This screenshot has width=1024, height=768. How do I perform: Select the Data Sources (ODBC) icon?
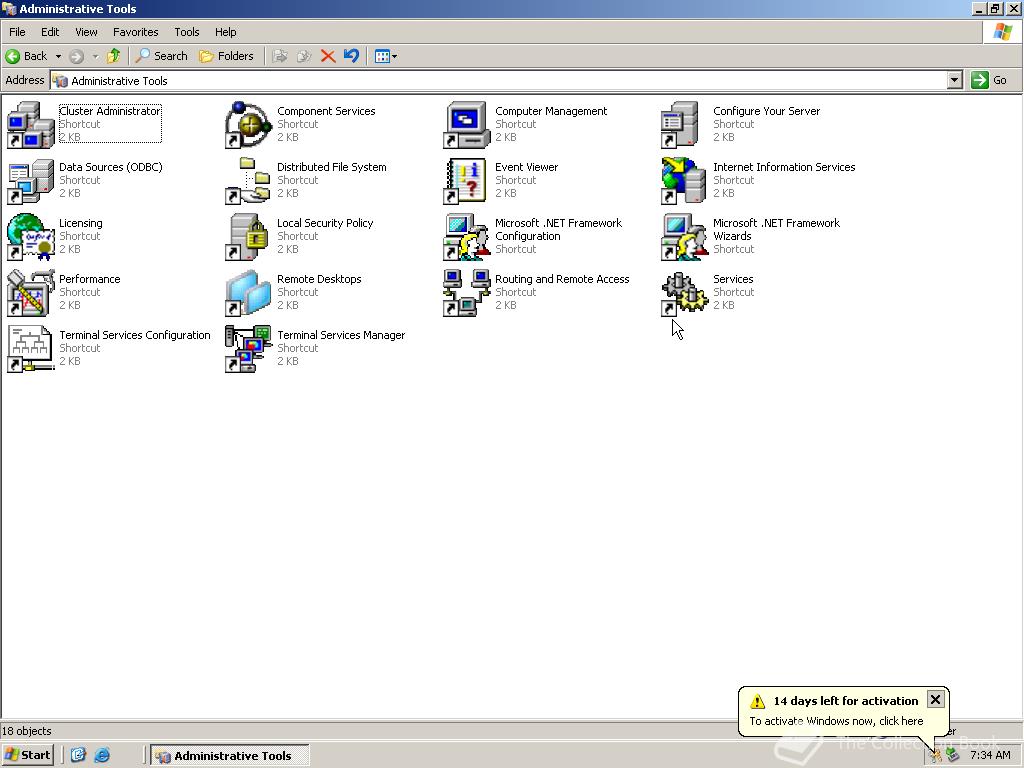(x=30, y=181)
